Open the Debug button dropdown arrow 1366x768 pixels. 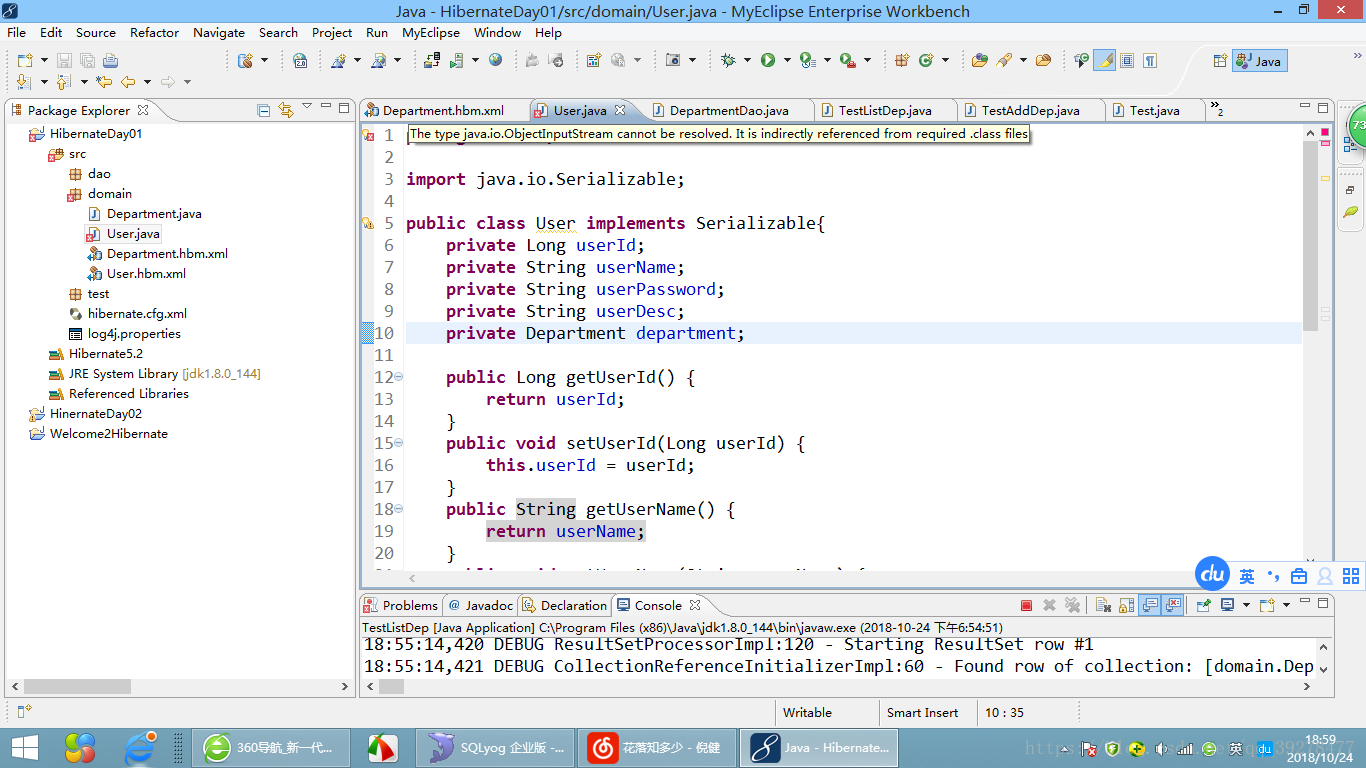tap(747, 60)
